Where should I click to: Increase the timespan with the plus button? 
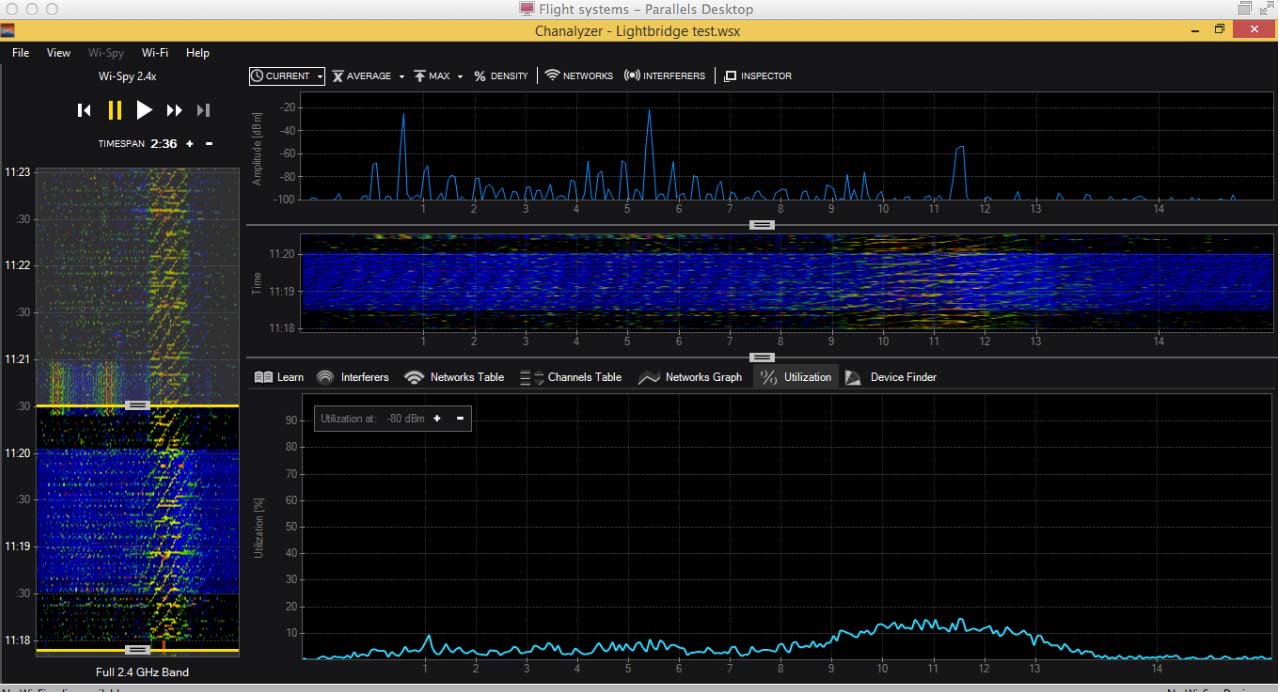click(x=190, y=144)
